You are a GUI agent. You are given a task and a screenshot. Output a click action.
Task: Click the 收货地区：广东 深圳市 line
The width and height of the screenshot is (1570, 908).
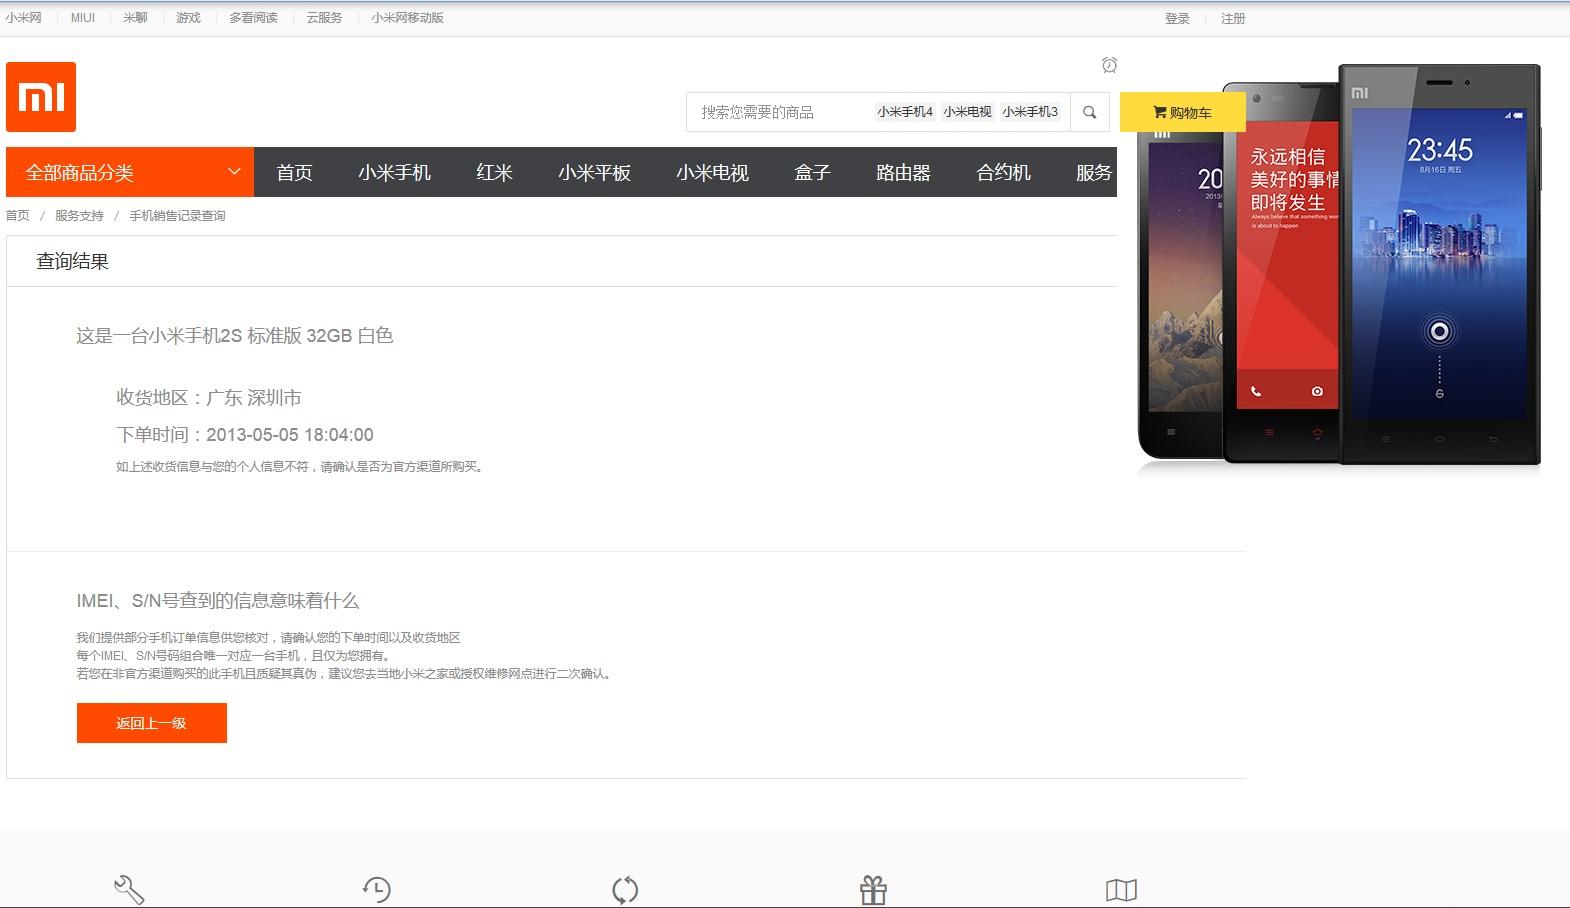209,398
